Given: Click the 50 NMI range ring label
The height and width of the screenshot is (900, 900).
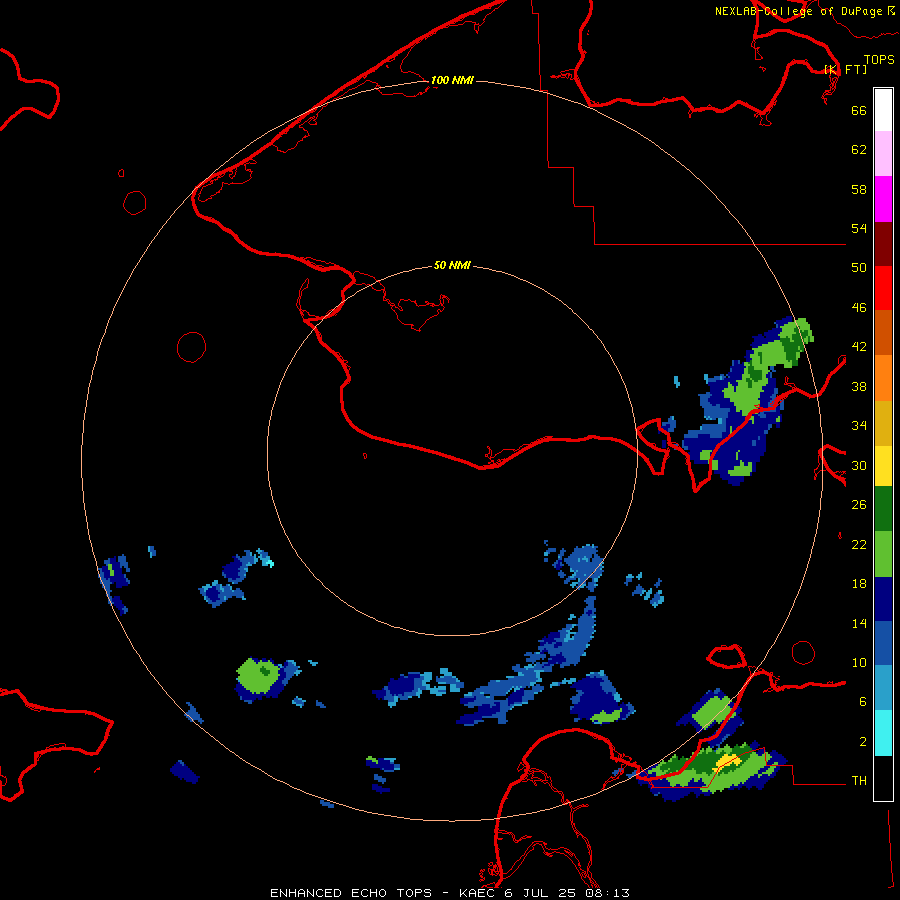Looking at the screenshot, I should pos(452,265).
